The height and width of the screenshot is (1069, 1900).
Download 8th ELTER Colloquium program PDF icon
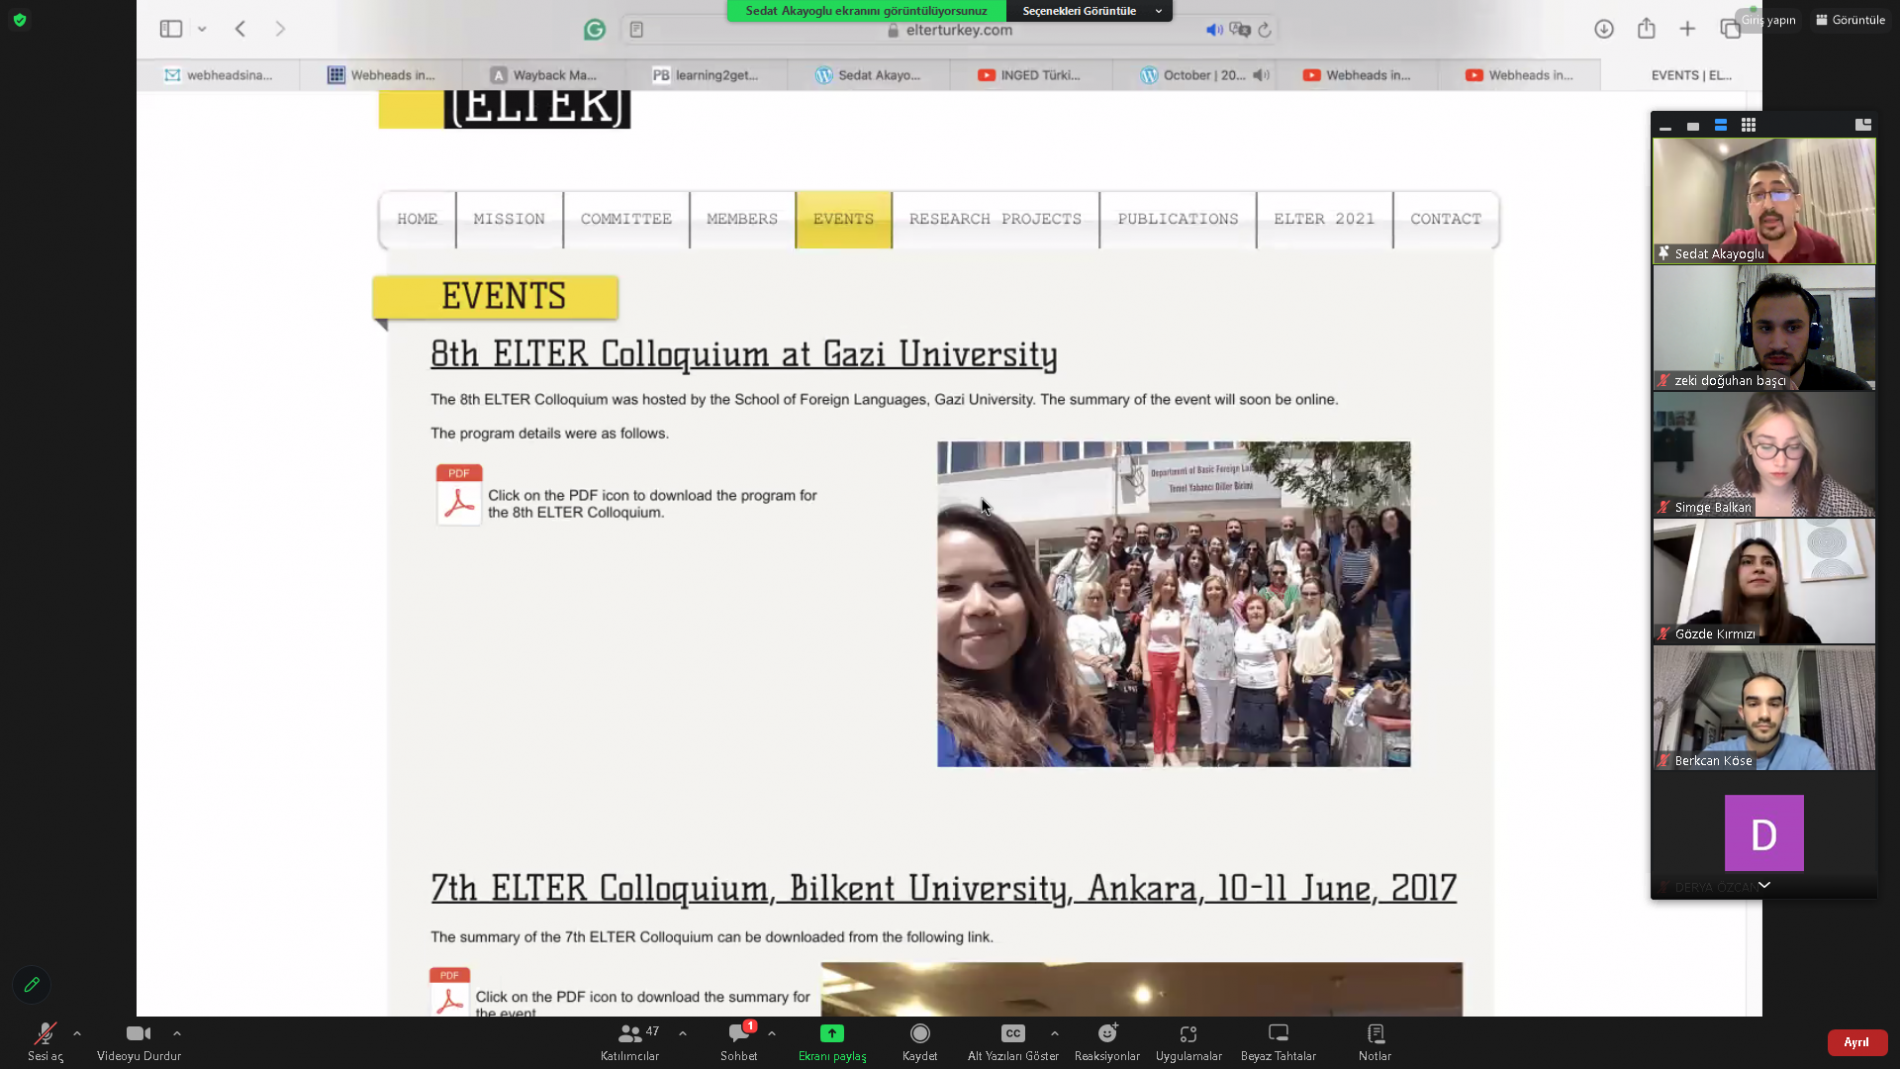click(459, 494)
